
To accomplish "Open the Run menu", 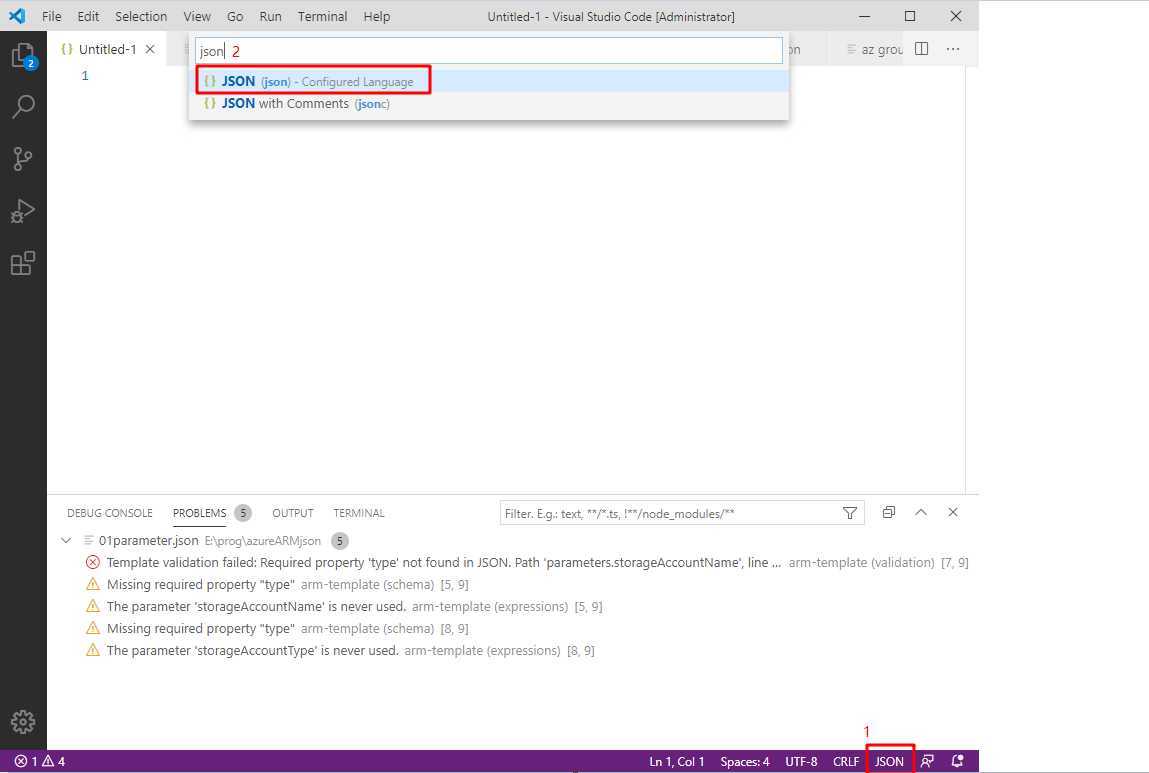I will click(270, 16).
